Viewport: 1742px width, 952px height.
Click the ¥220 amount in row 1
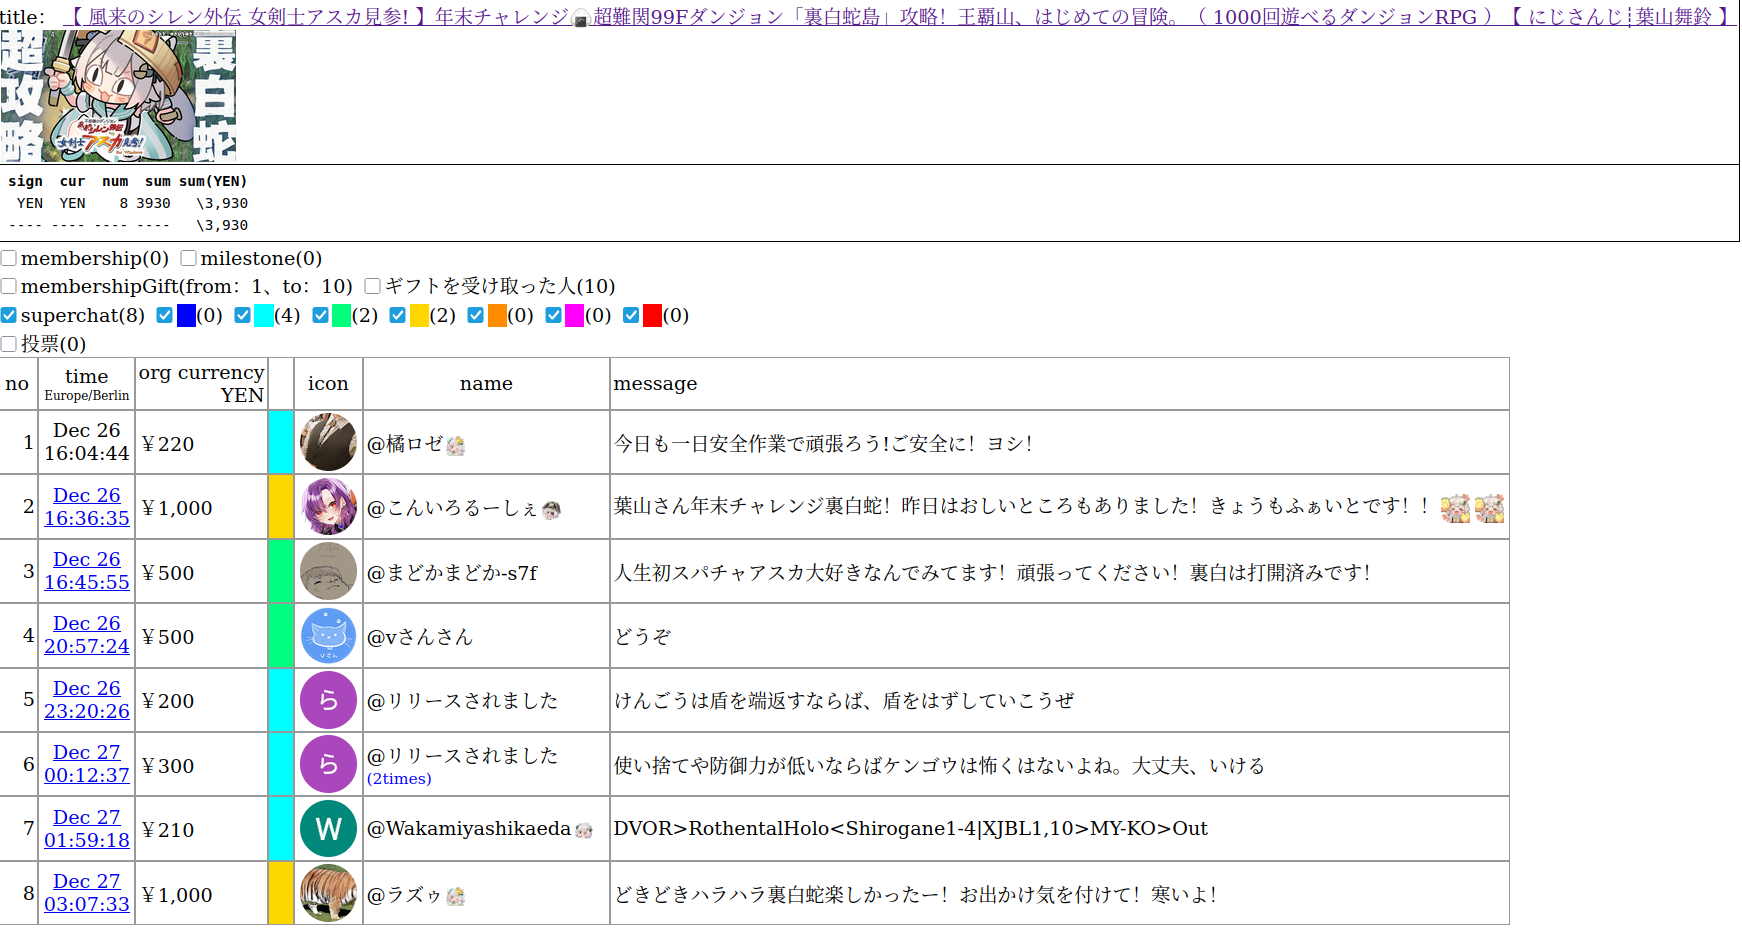point(168,444)
